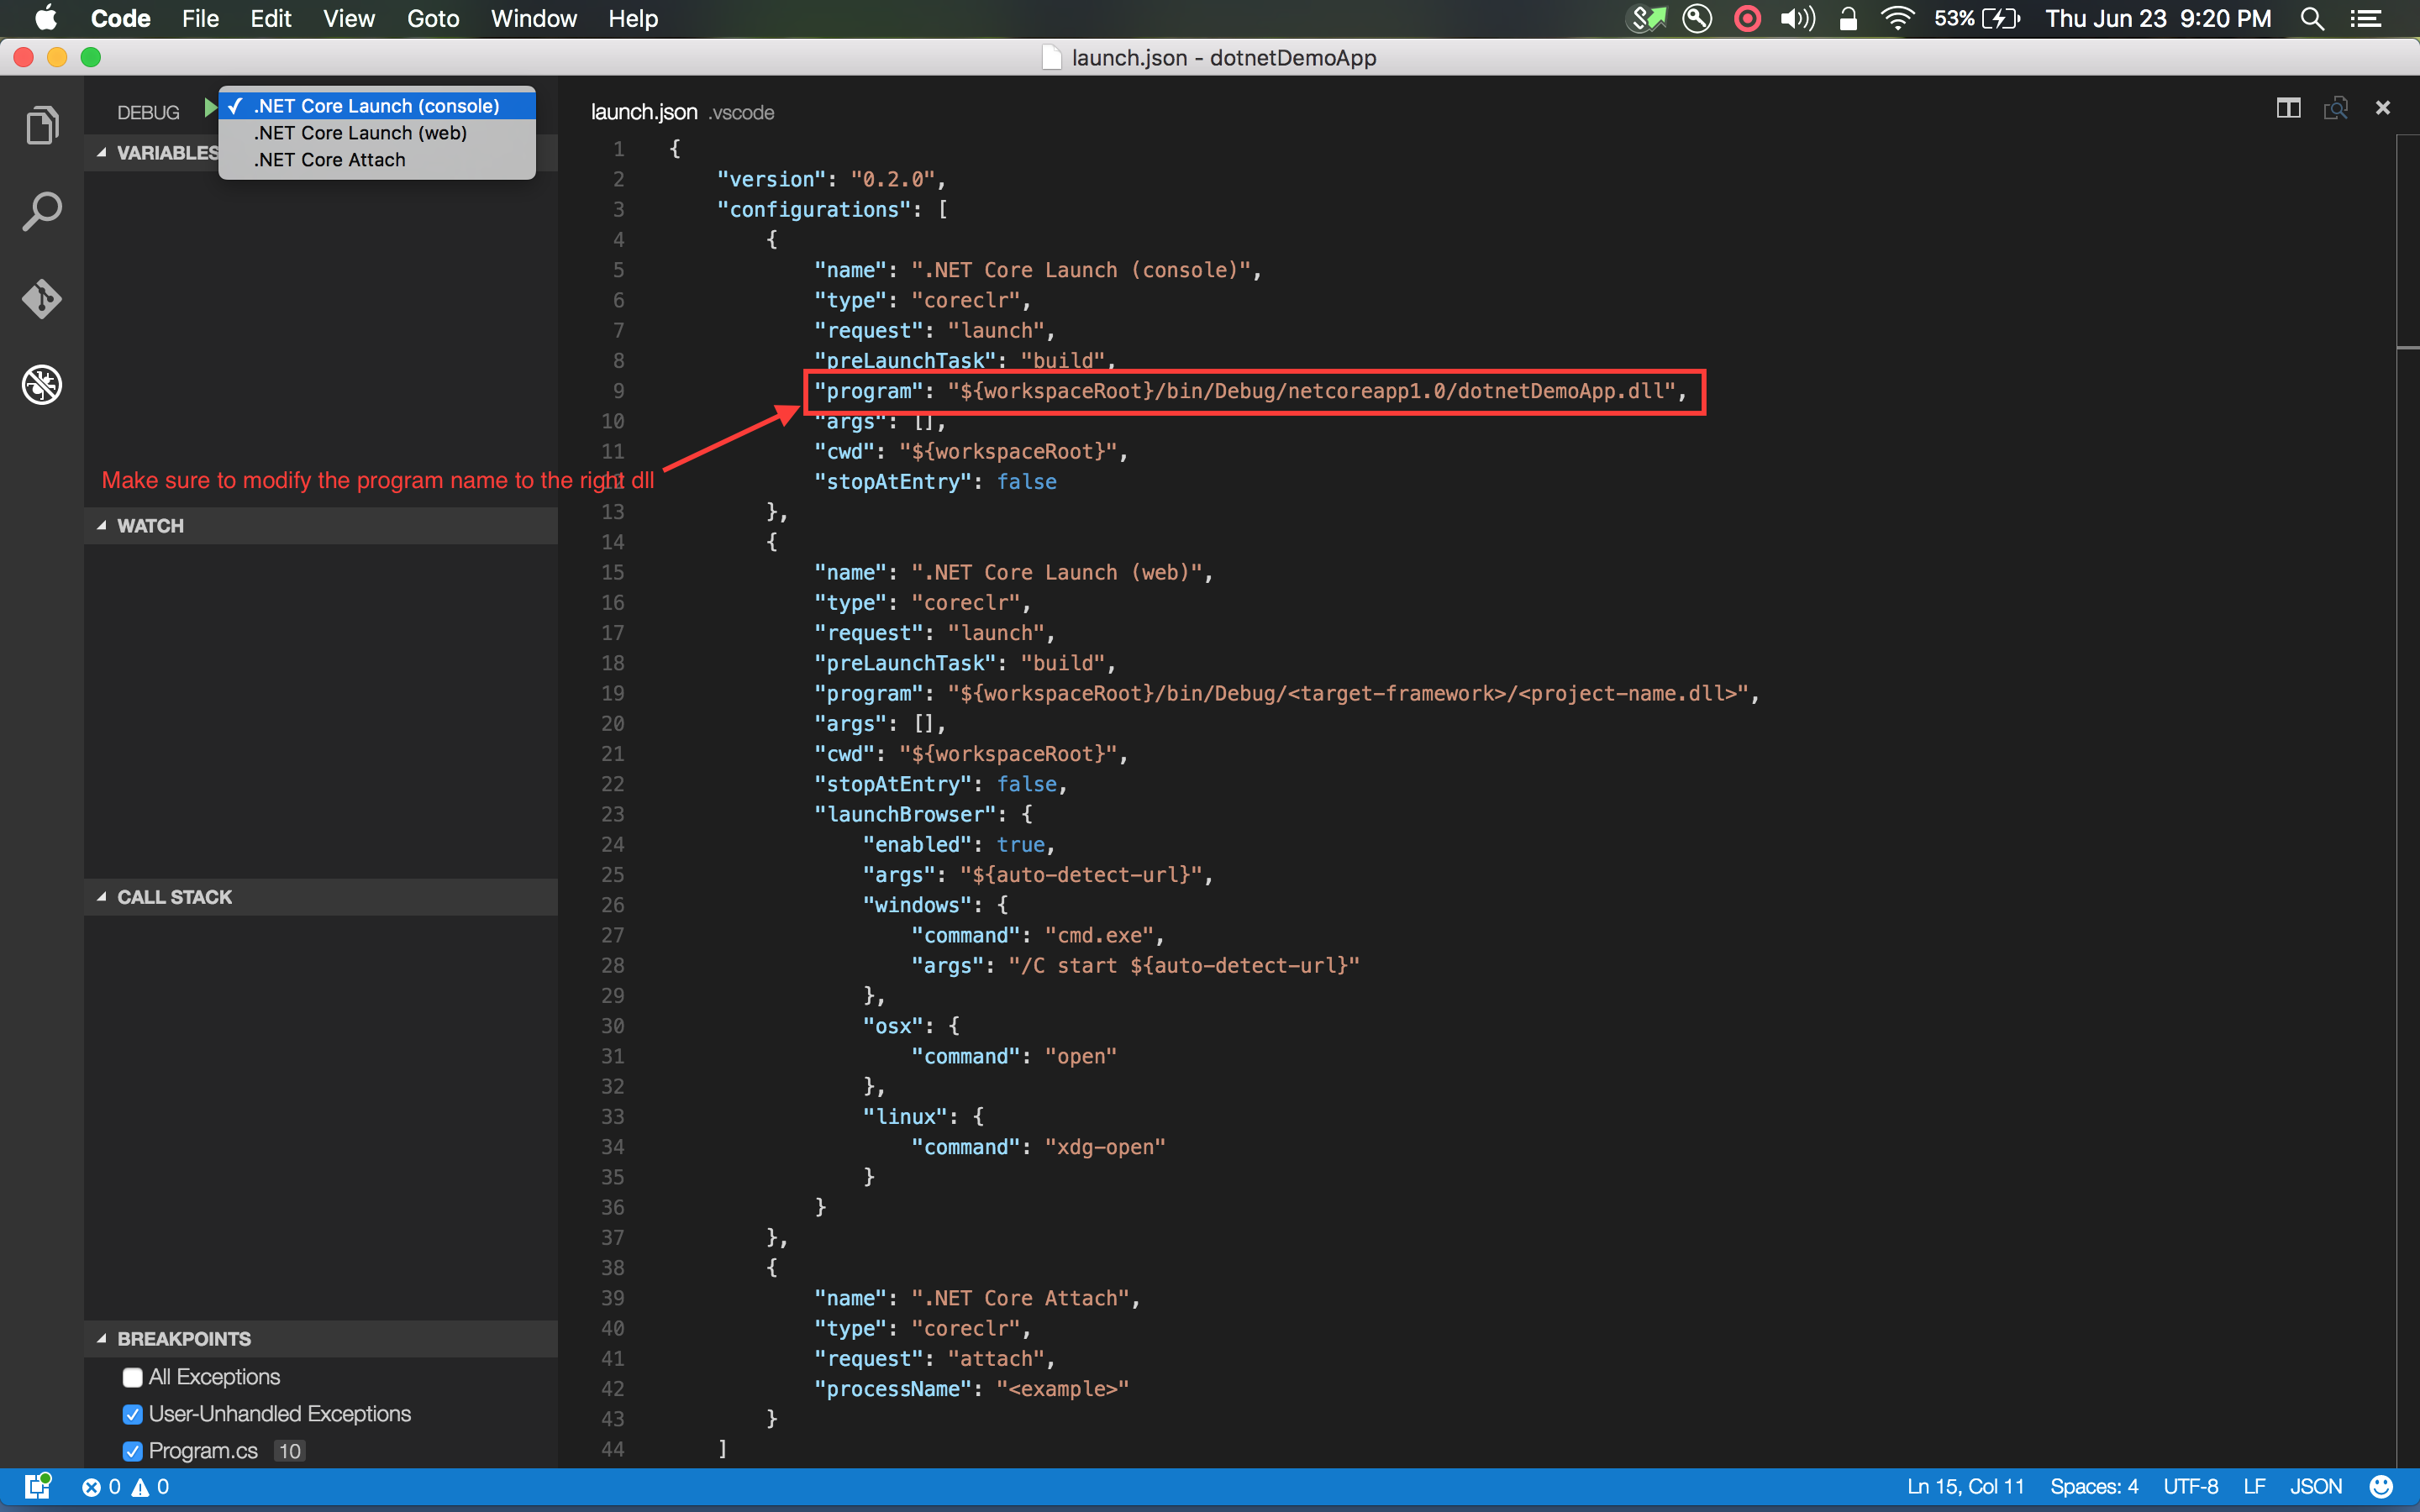Image resolution: width=2420 pixels, height=1512 pixels.
Task: Change indentation via Spaces: 4
Action: tap(2094, 1487)
